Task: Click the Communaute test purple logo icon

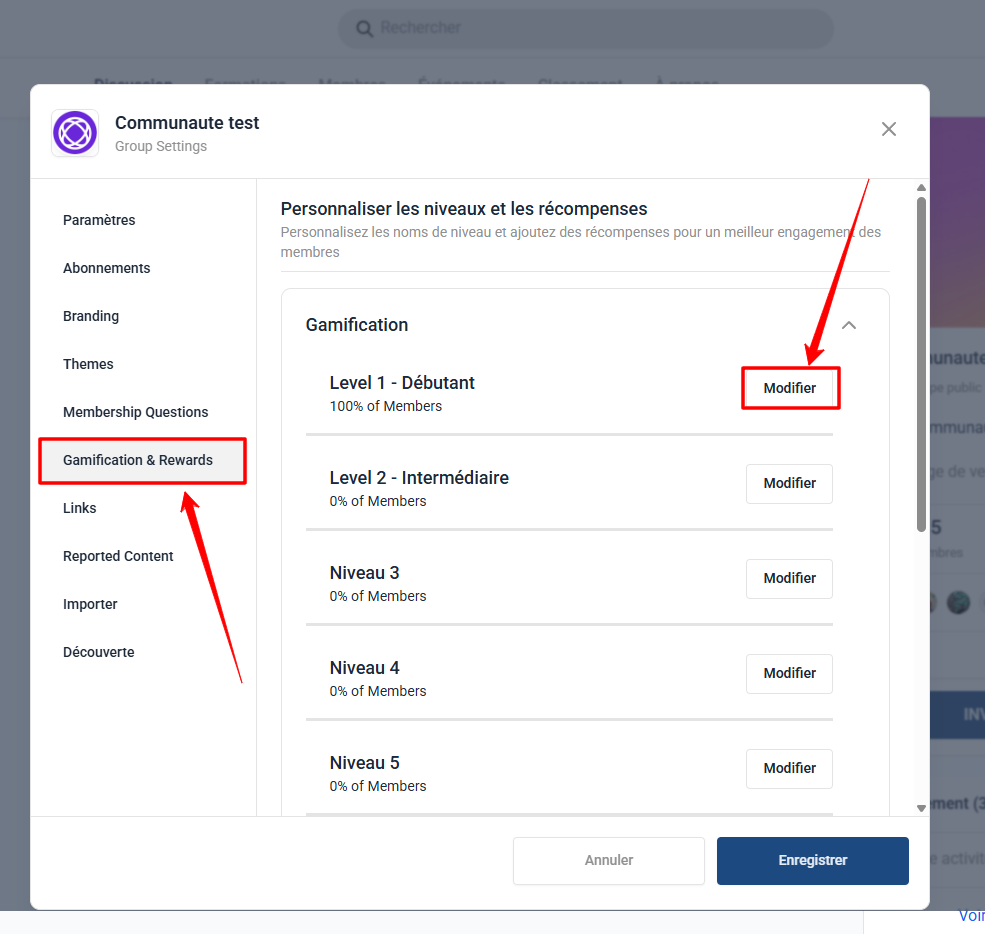Action: pos(75,133)
